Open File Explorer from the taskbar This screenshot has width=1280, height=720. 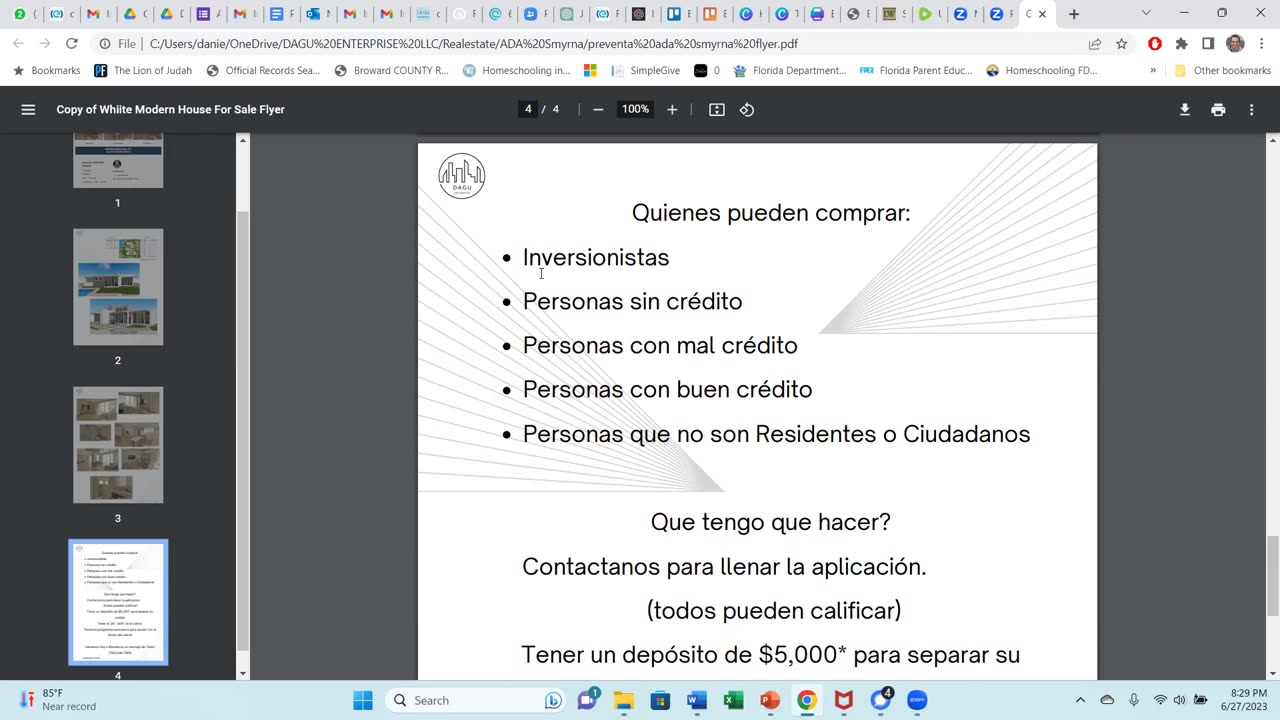pos(624,700)
